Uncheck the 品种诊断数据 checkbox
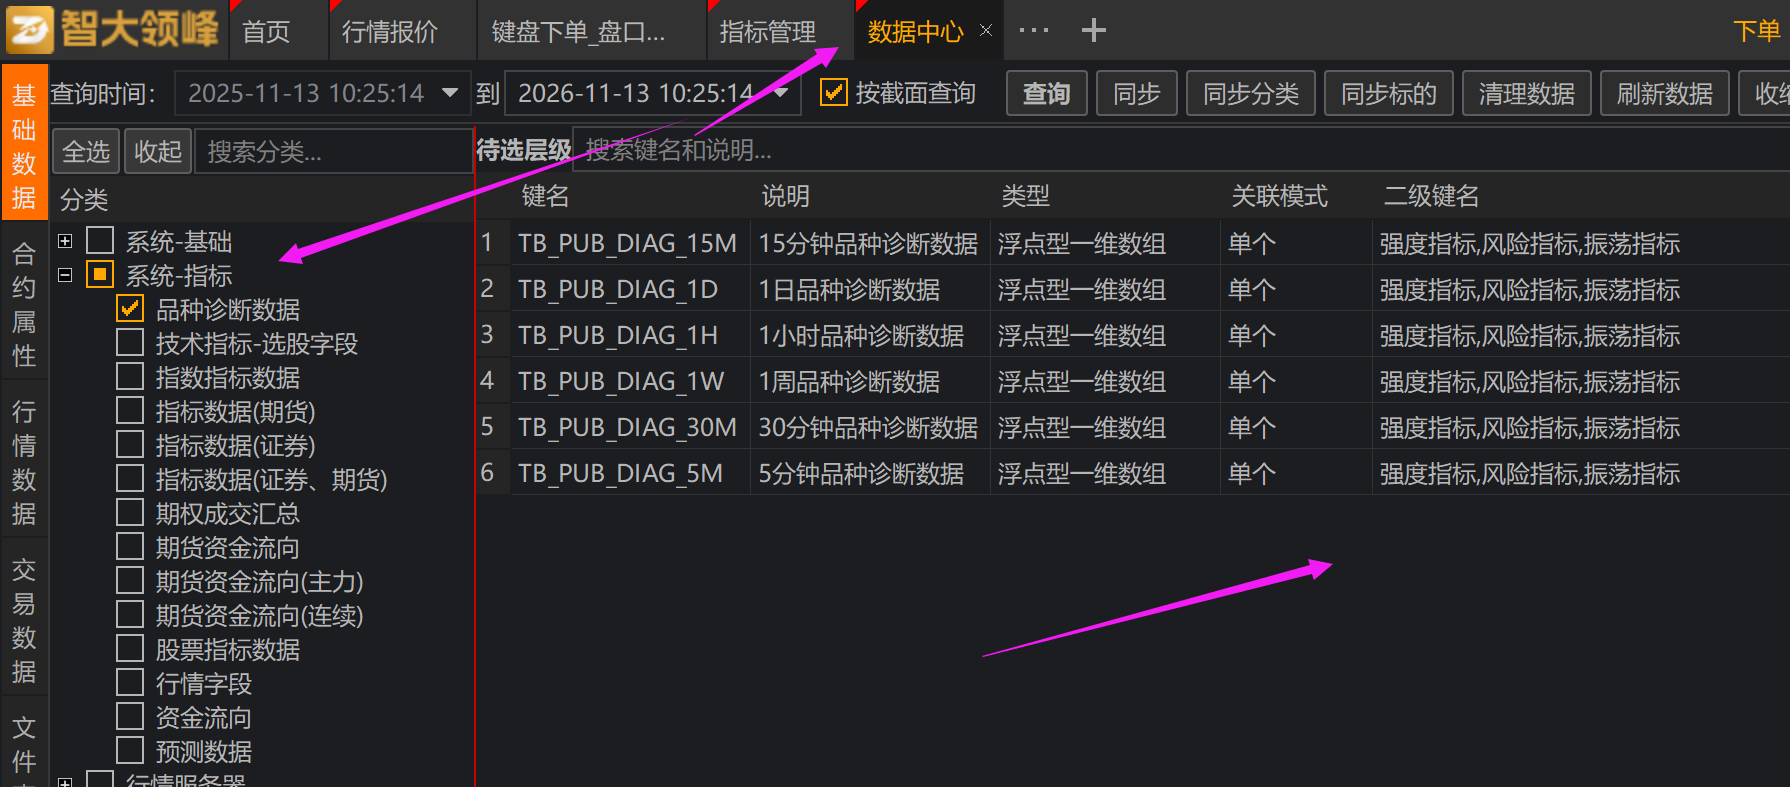This screenshot has width=1790, height=787. (130, 309)
